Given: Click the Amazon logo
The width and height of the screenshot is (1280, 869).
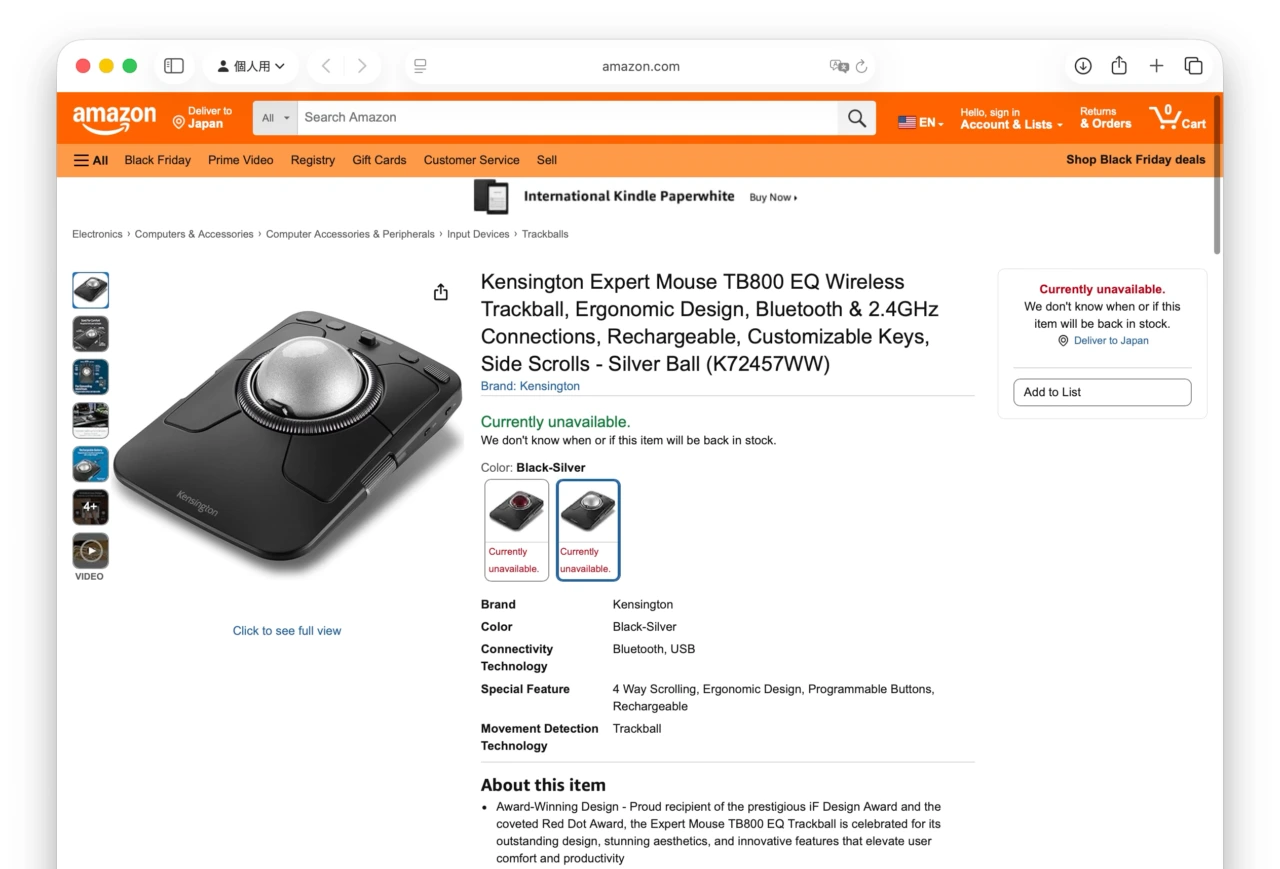Looking at the screenshot, I should (113, 117).
